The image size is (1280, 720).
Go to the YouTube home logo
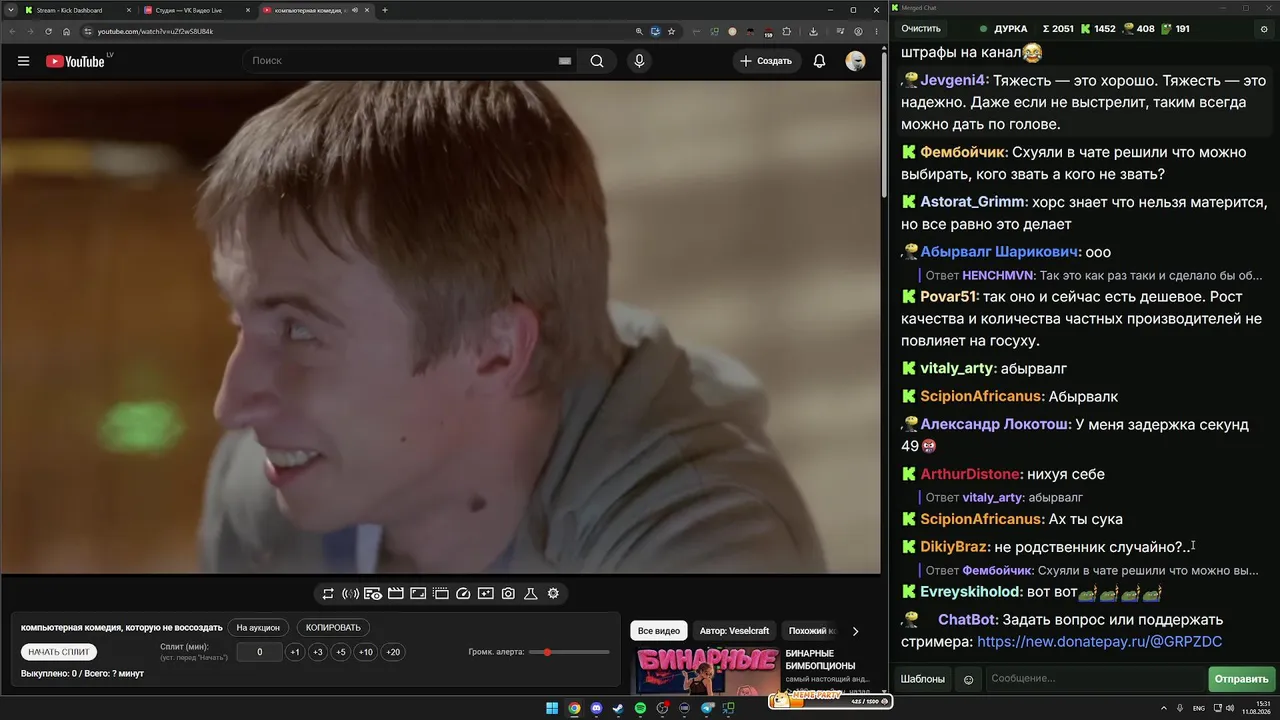76,61
